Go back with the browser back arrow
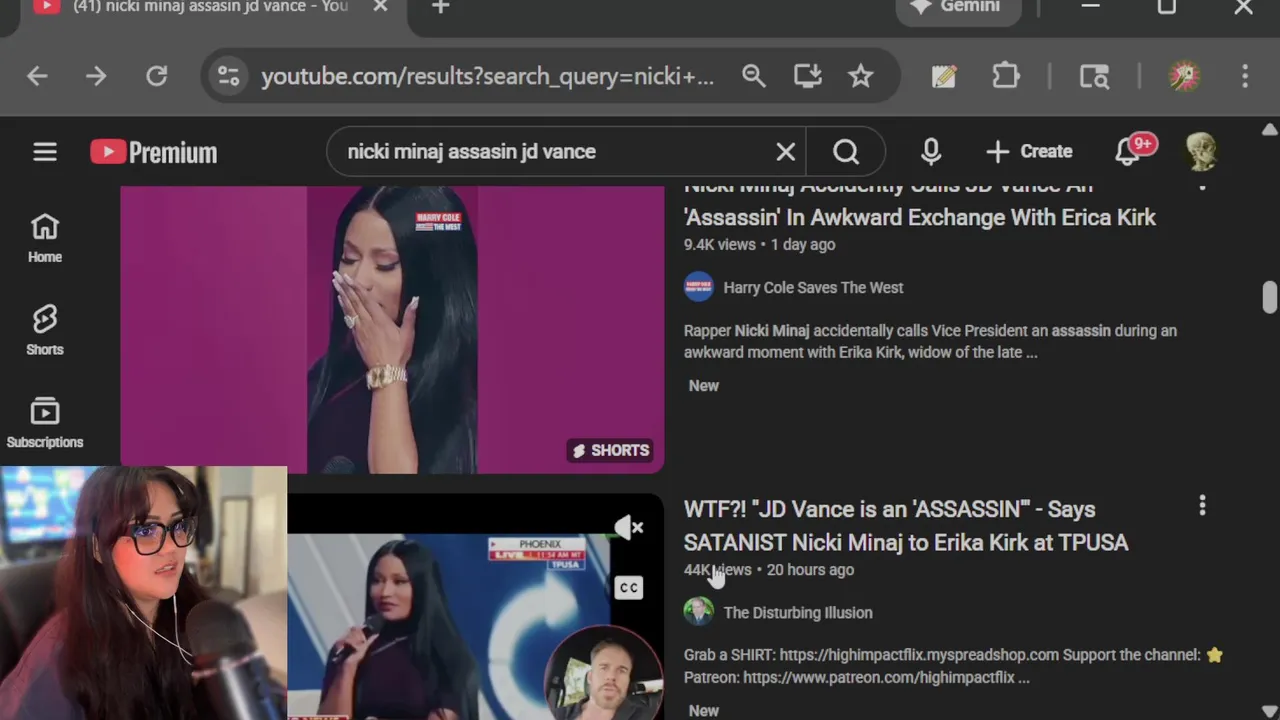 point(37,76)
